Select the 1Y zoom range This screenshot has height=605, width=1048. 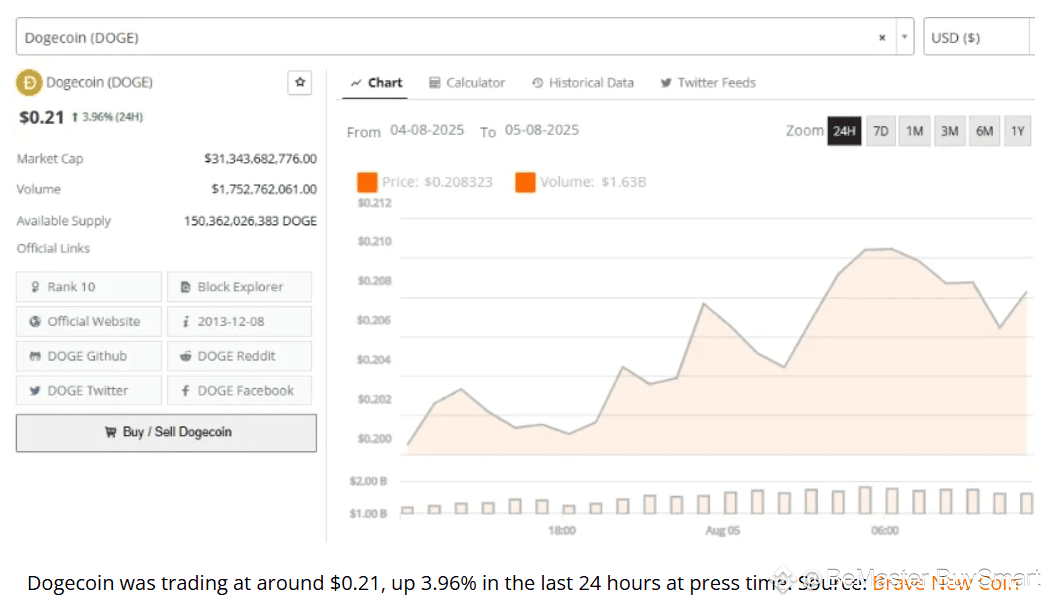pos(1017,131)
